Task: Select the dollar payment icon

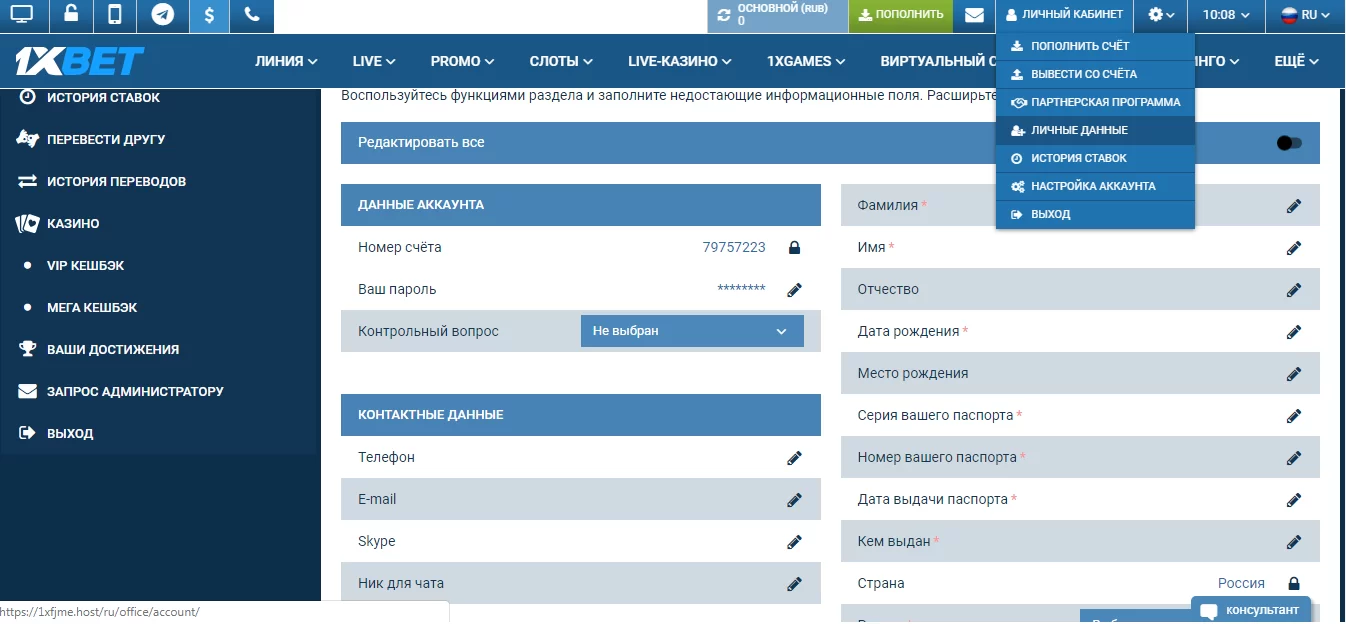Action: tap(208, 16)
